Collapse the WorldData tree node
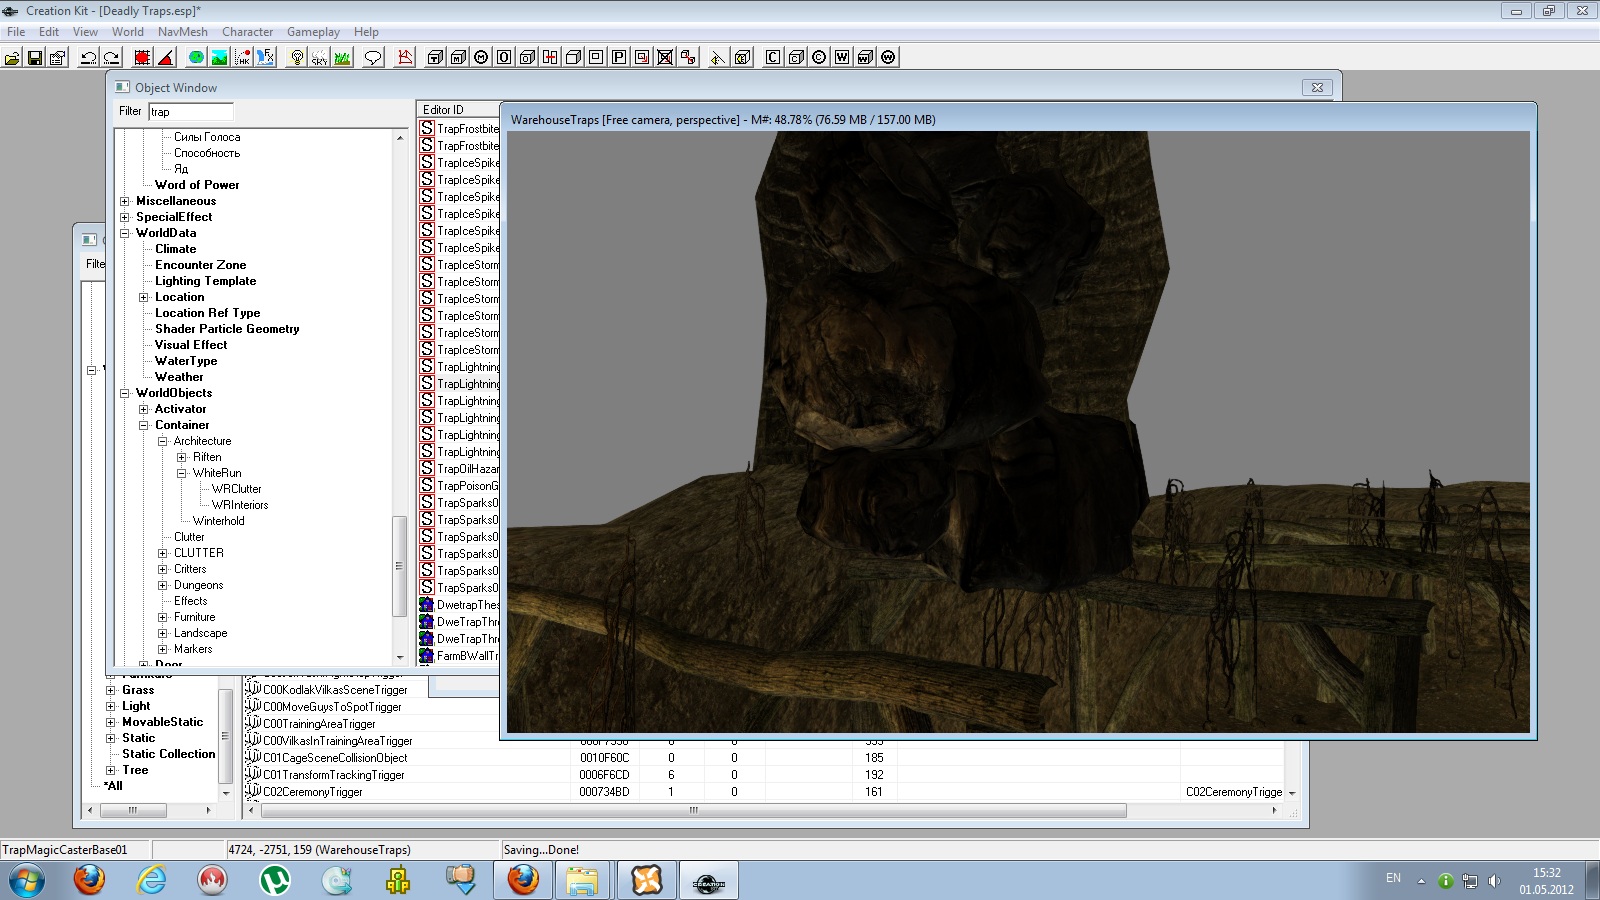Image resolution: width=1600 pixels, height=900 pixels. click(x=125, y=233)
